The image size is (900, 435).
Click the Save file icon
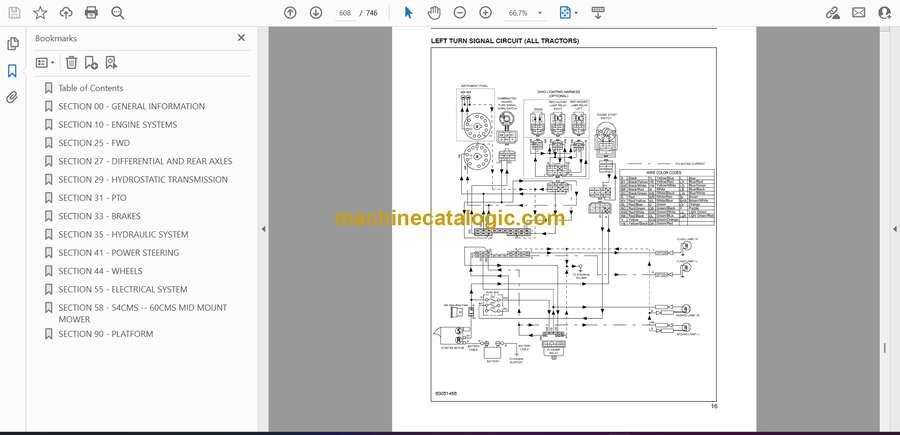tap(14, 13)
